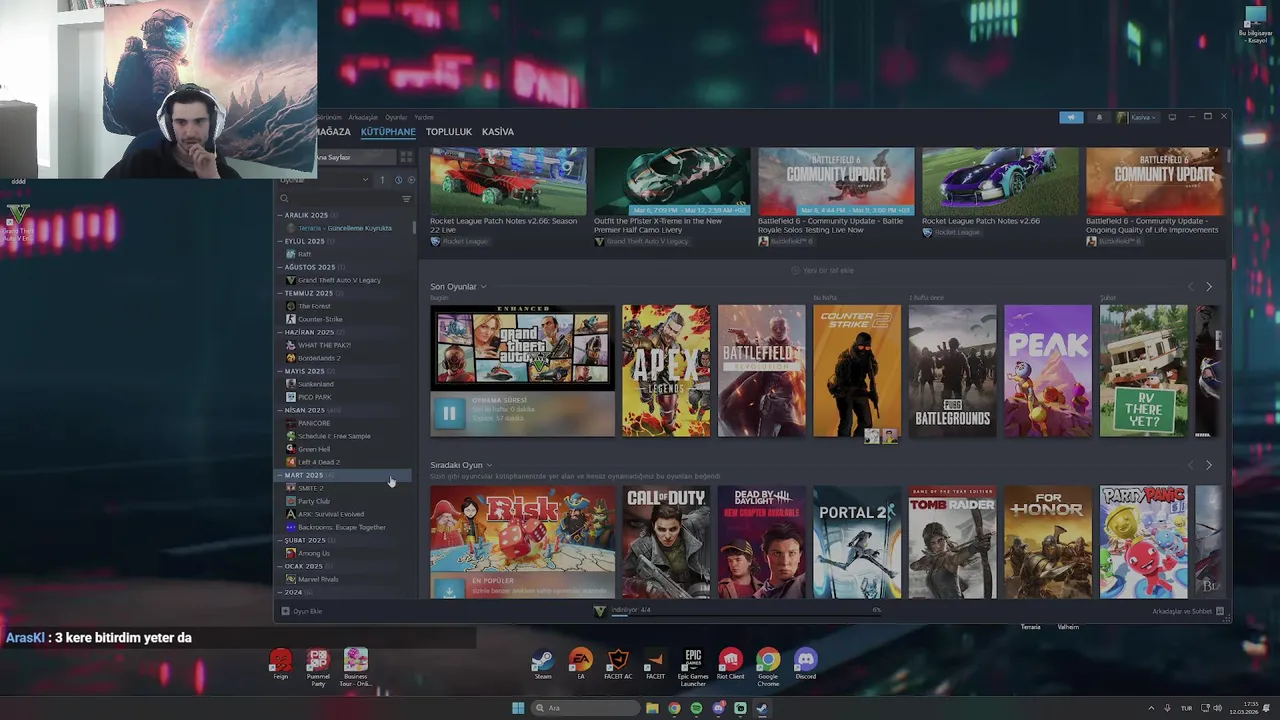Open EA desktop shortcut
The image size is (1280, 720).
[580, 665]
